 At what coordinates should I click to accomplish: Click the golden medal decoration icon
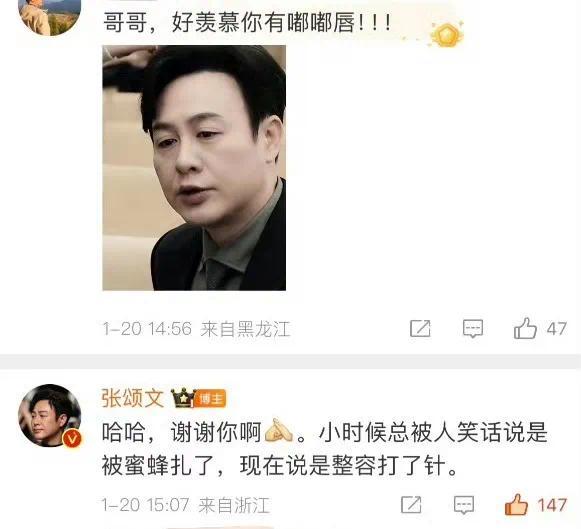point(446,34)
